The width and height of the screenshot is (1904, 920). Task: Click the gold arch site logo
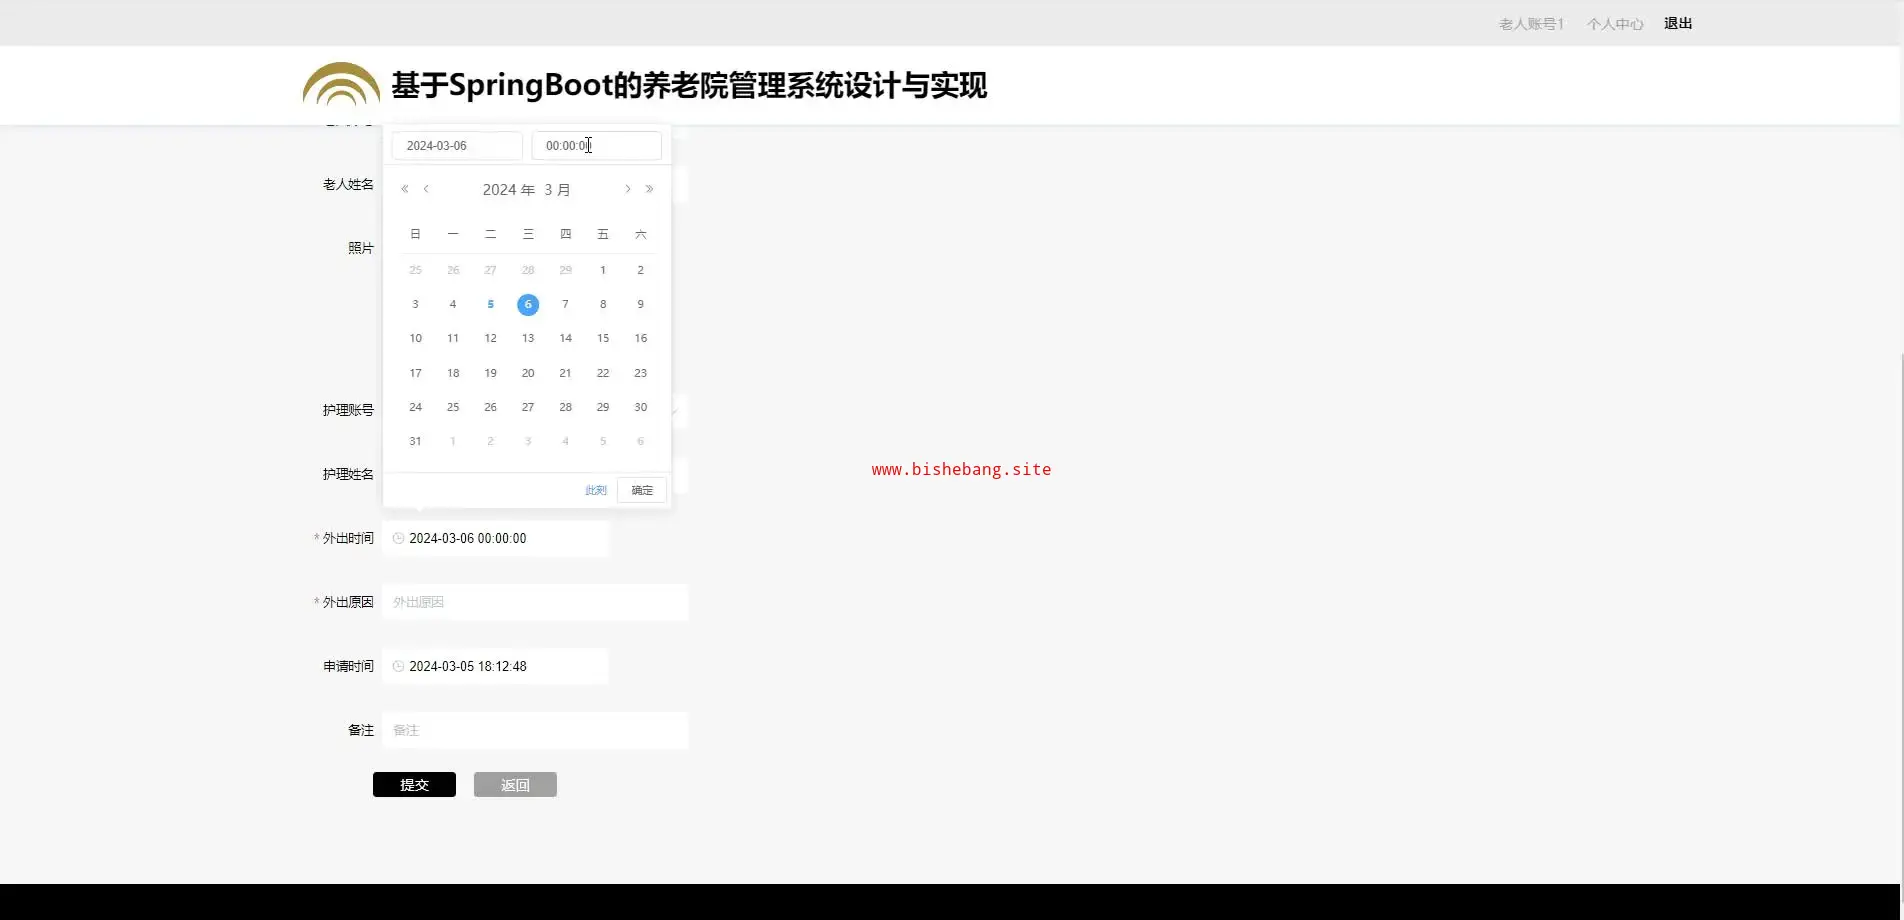(x=341, y=84)
